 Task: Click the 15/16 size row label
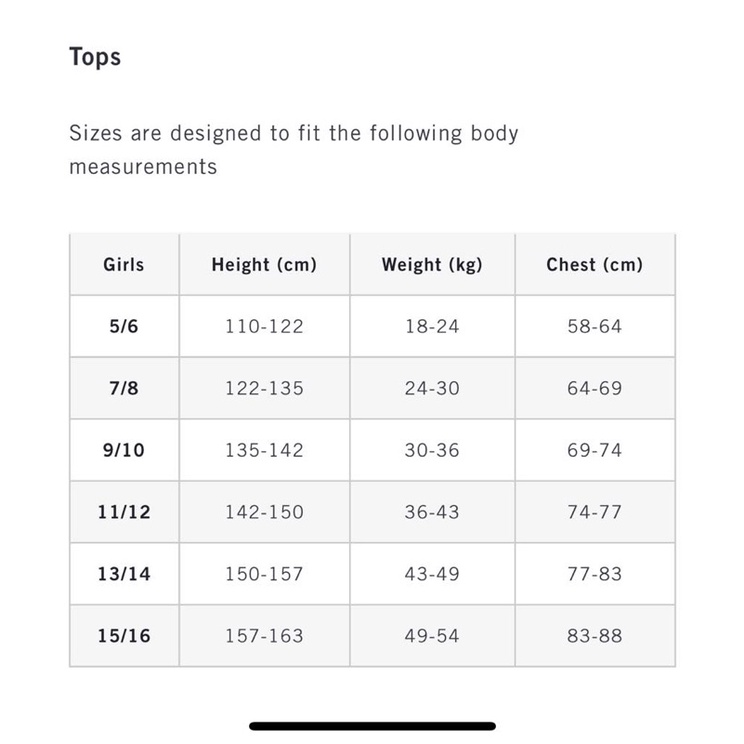pyautogui.click(x=124, y=636)
